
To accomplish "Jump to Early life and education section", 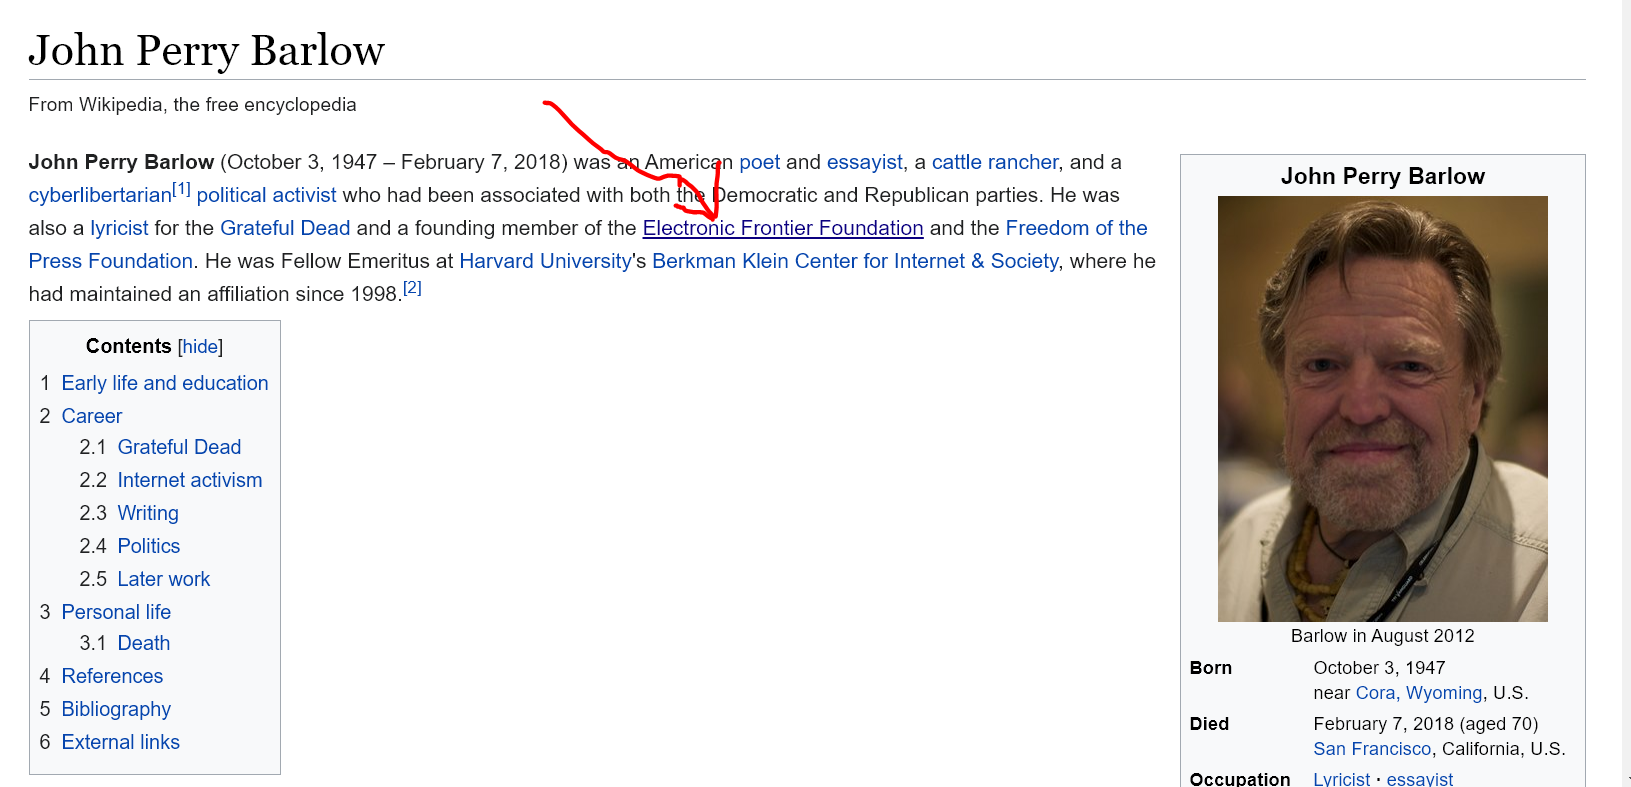I will click(165, 383).
